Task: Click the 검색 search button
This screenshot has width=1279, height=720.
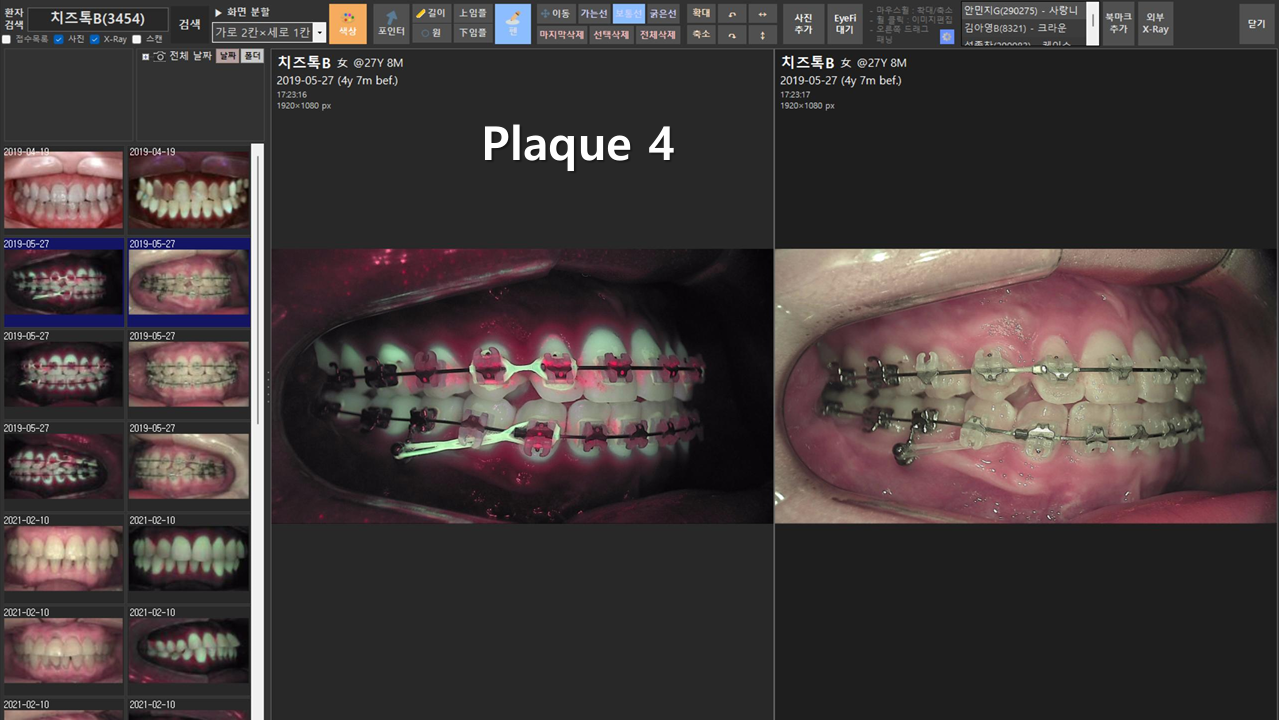Action: pos(189,24)
